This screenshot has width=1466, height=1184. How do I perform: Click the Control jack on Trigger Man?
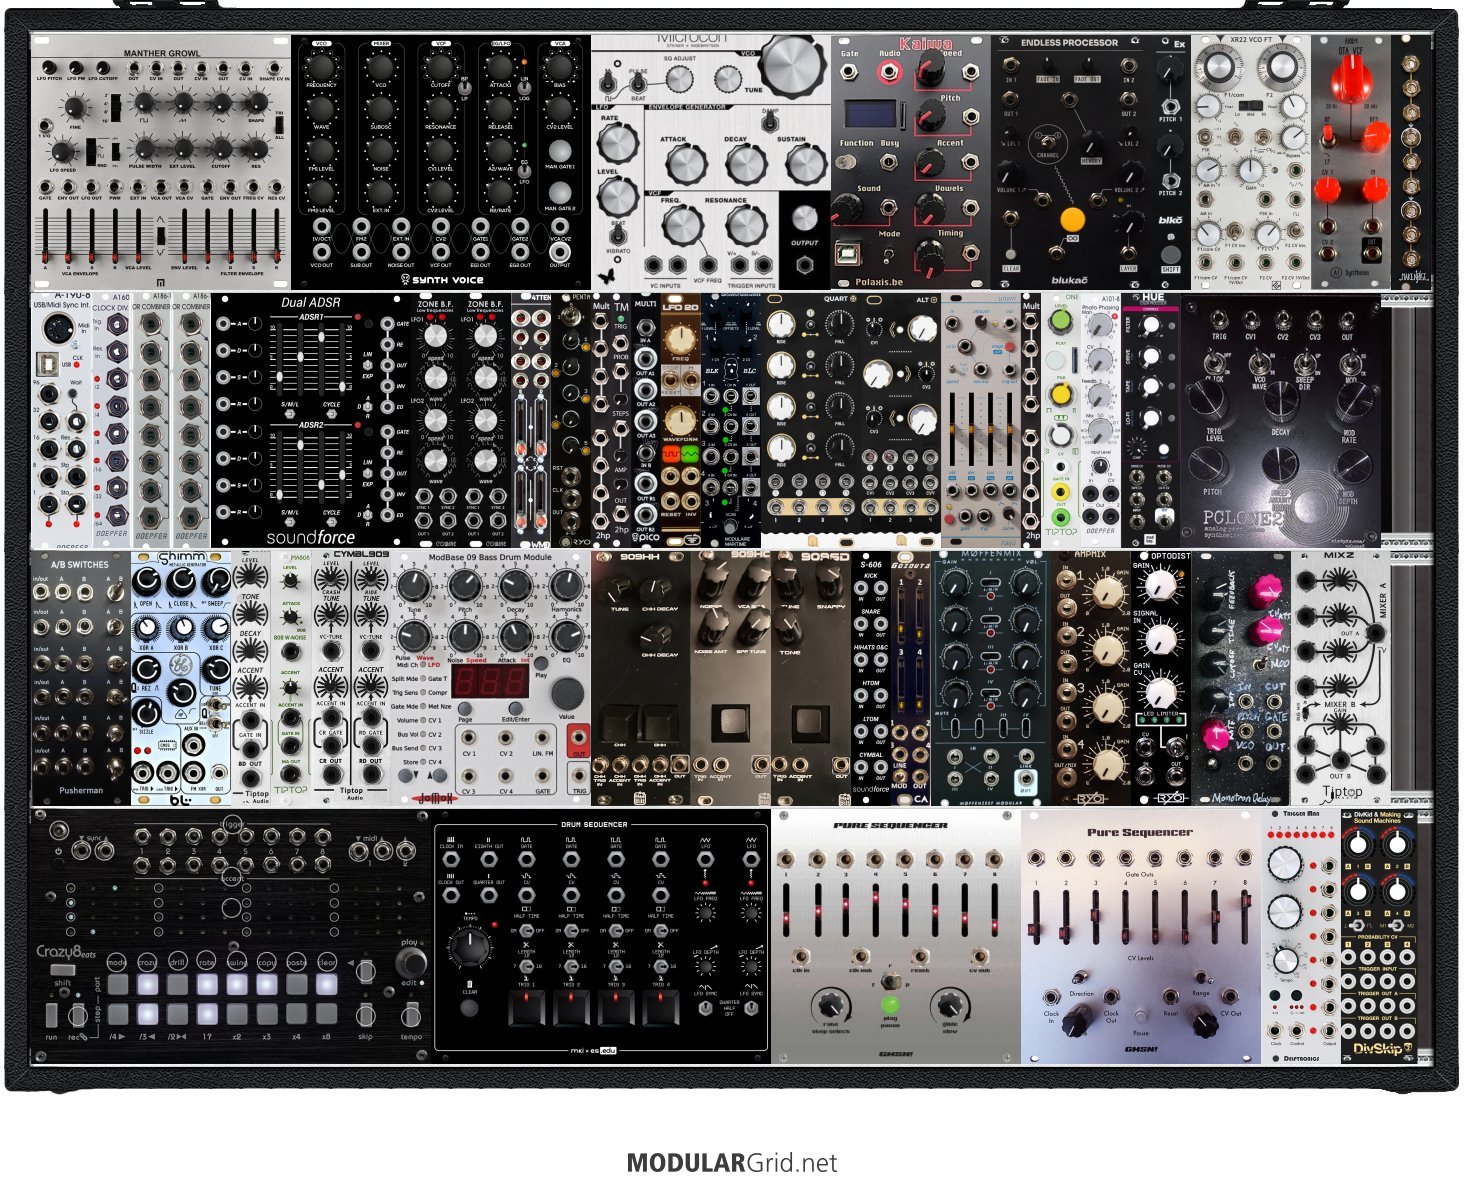1297,1030
